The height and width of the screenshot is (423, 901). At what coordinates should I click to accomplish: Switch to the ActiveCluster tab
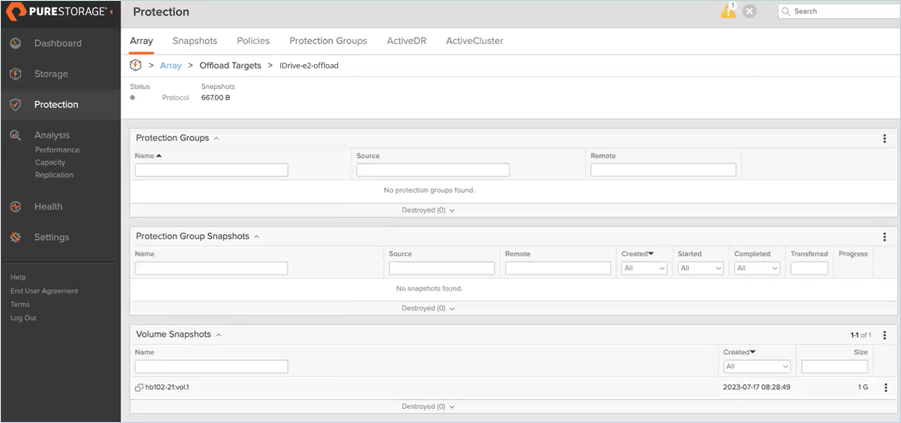pos(475,41)
